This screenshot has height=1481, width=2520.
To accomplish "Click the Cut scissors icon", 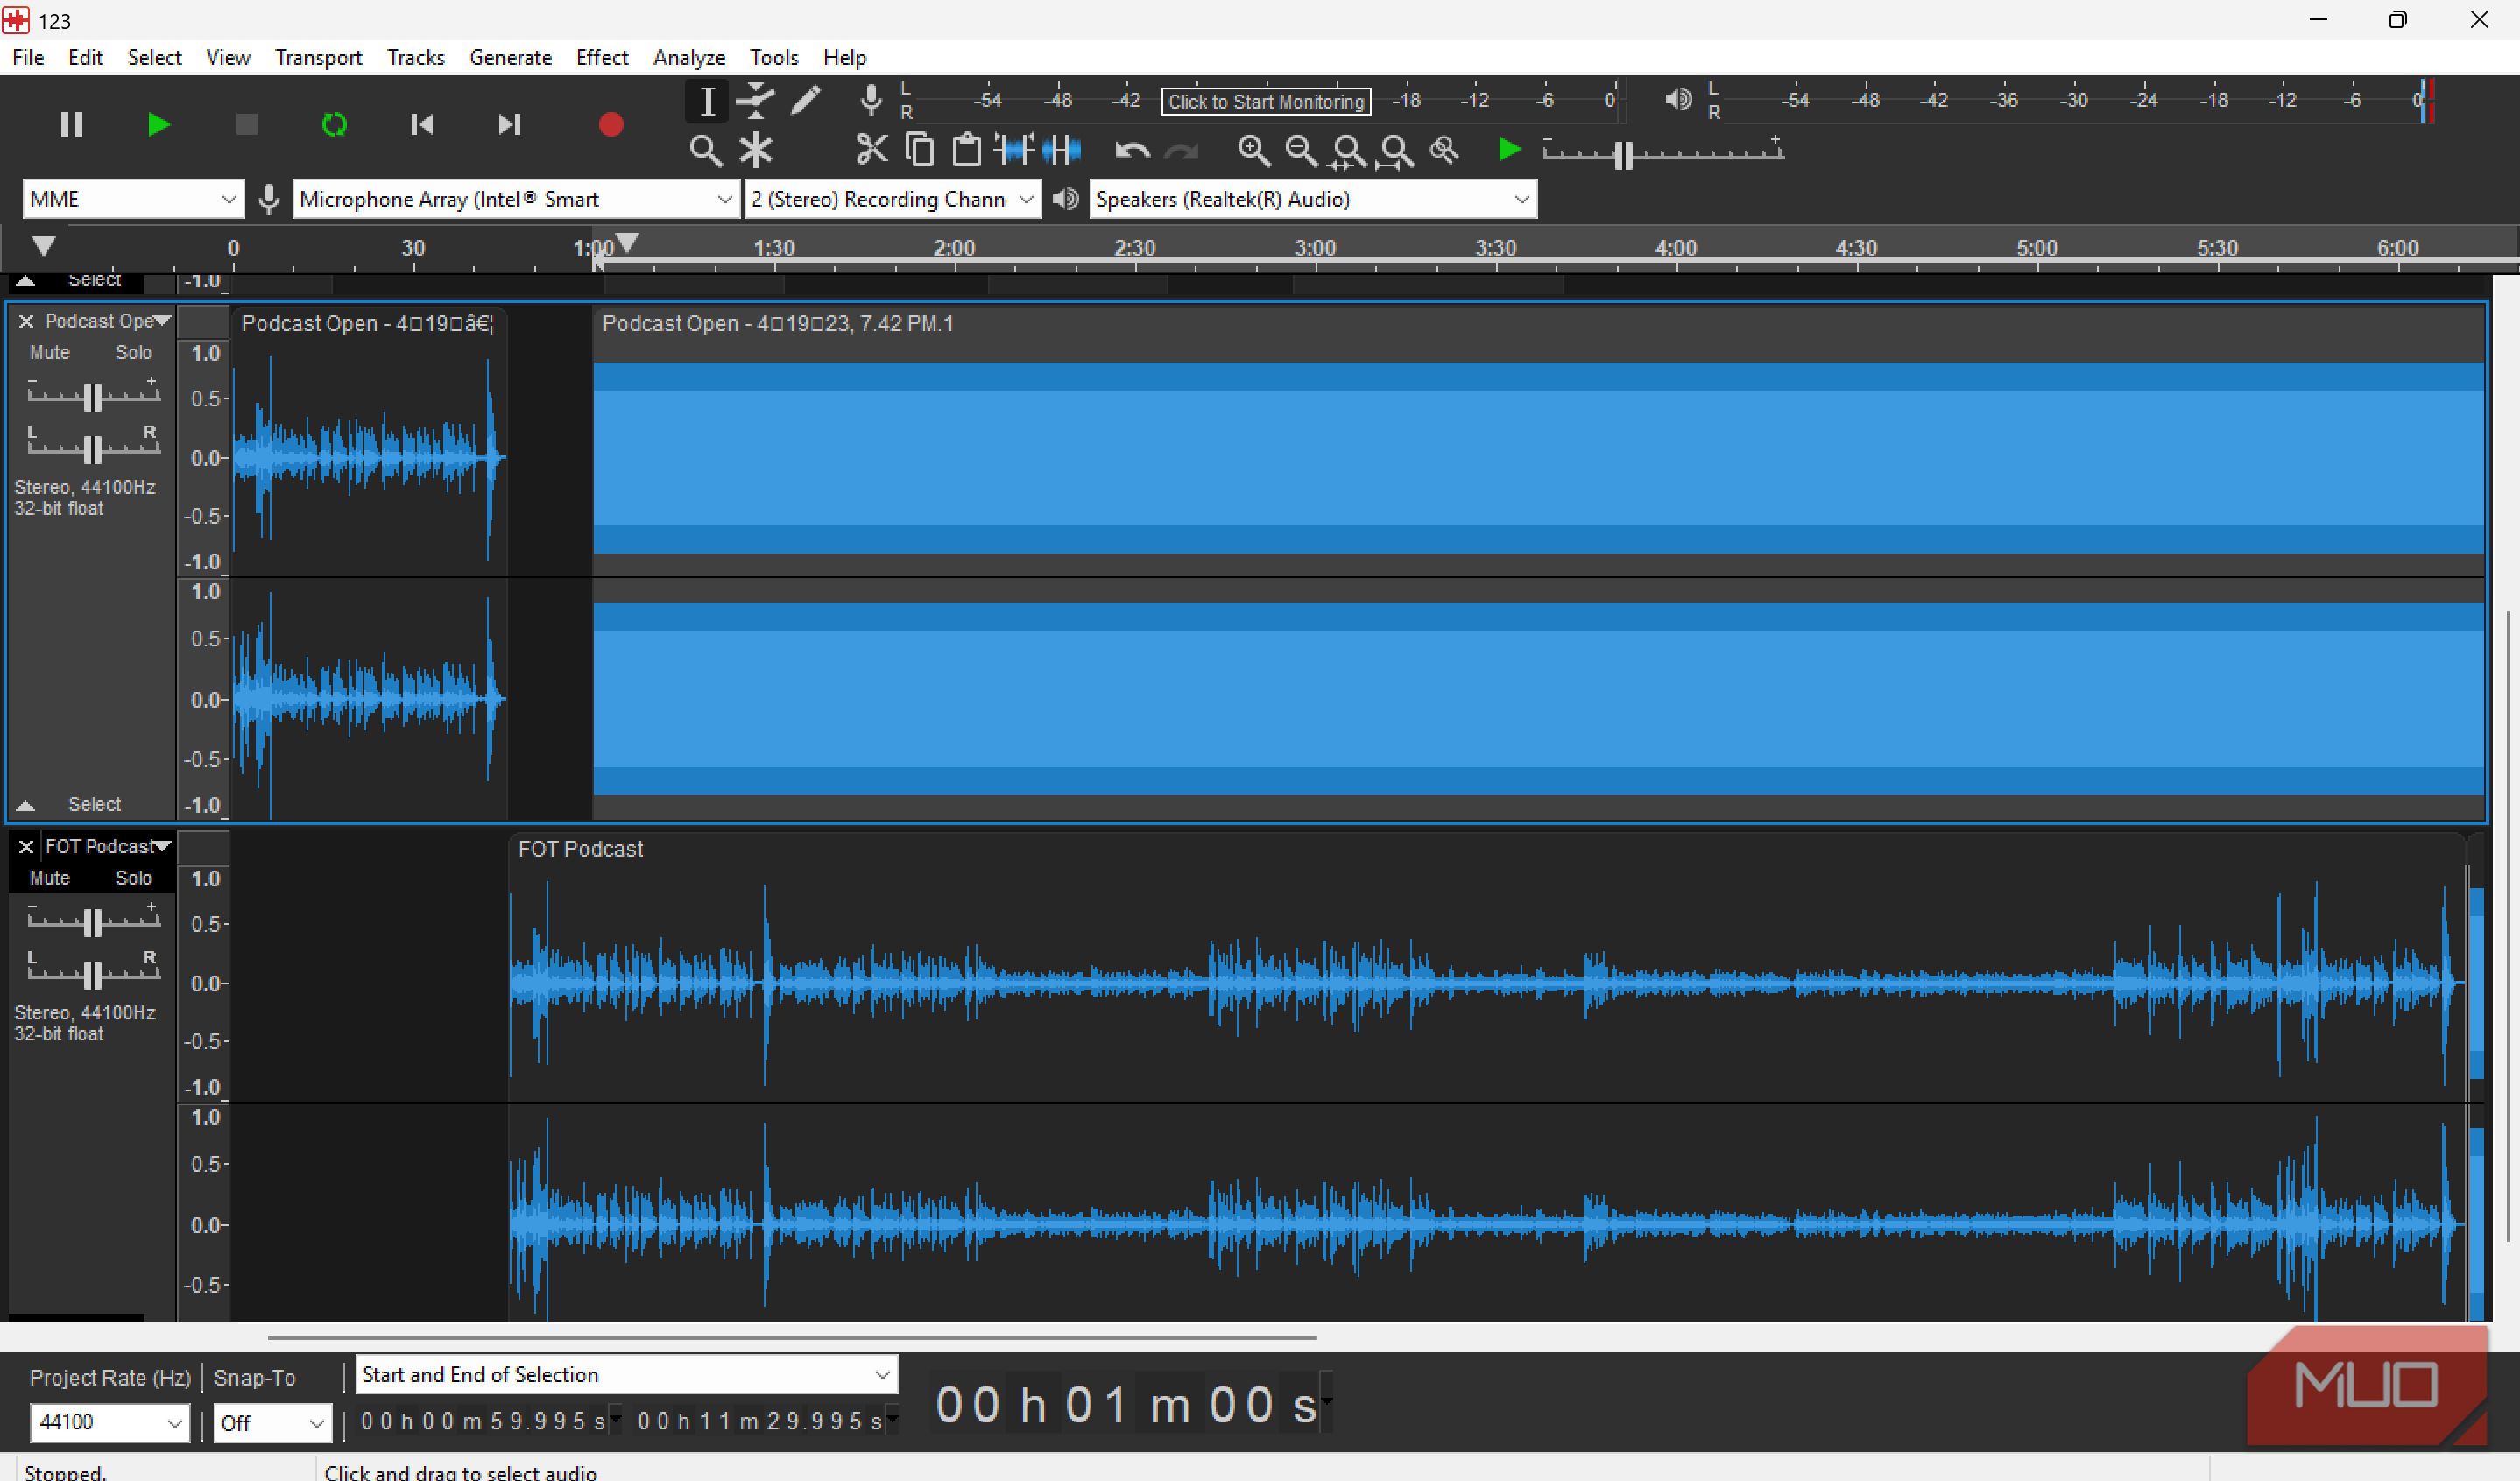I will (872, 150).
